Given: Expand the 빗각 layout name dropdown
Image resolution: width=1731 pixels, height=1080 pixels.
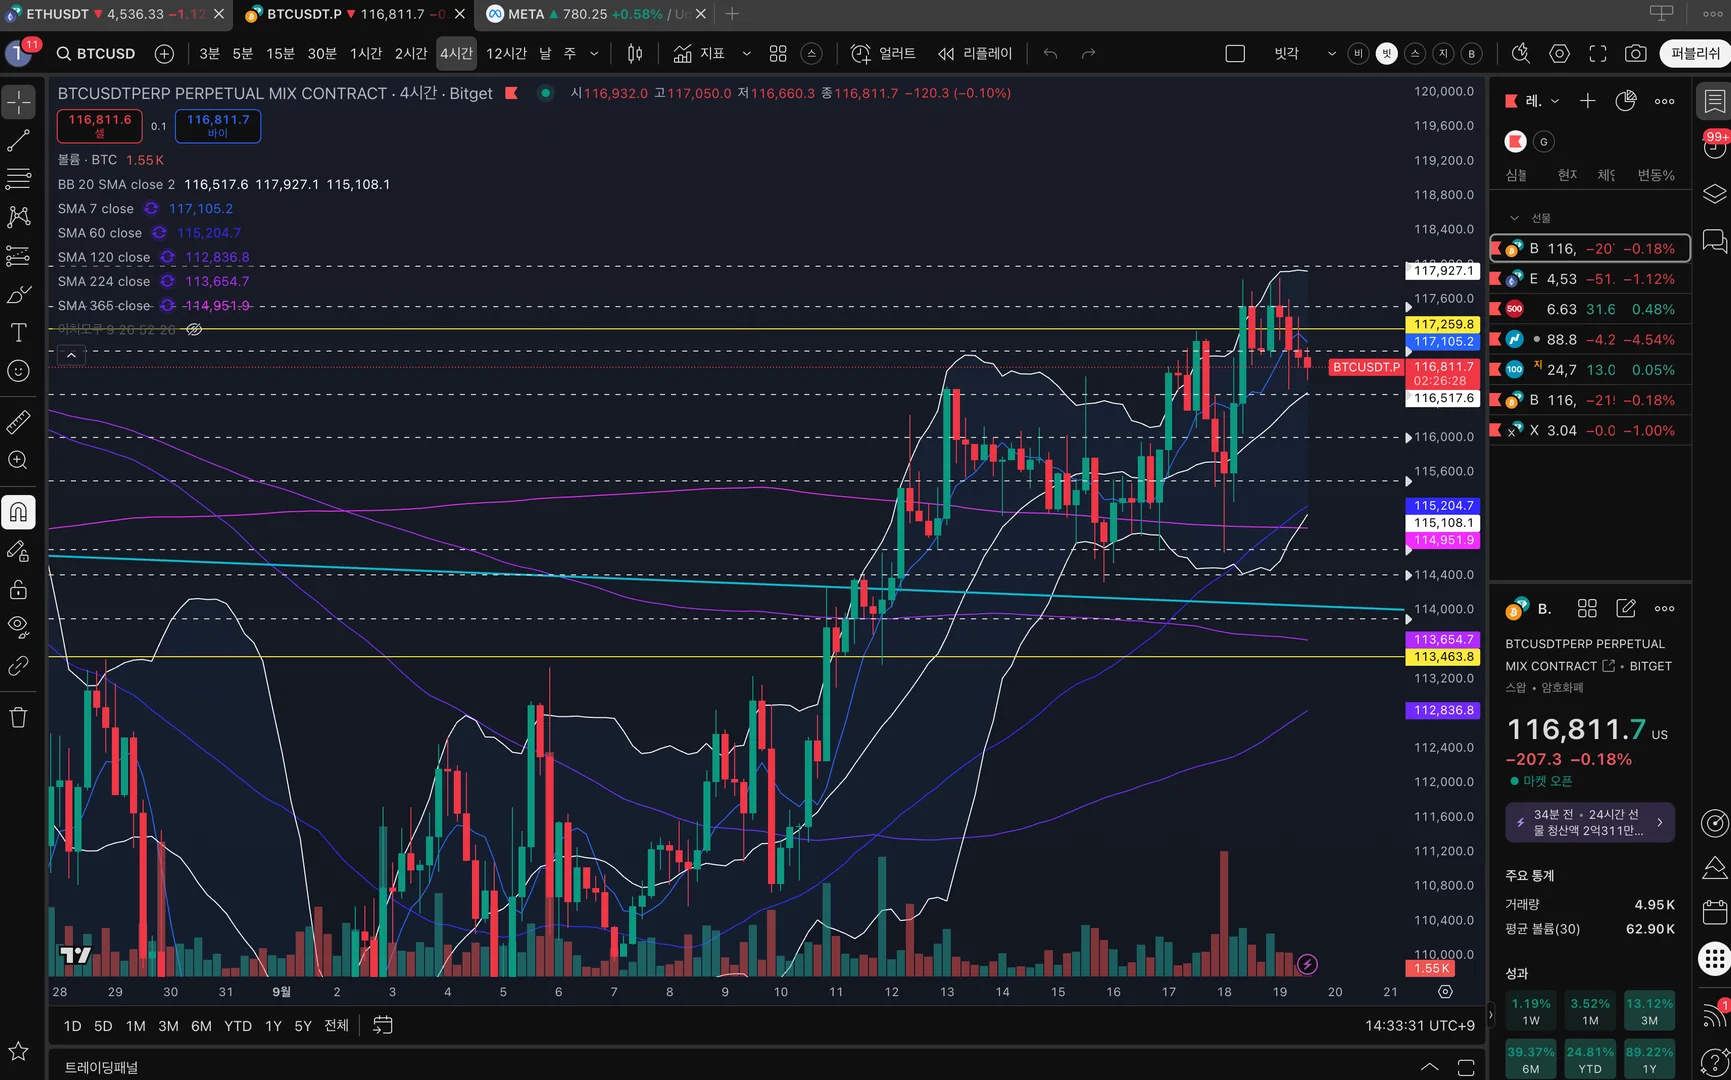Looking at the screenshot, I should 1331,54.
